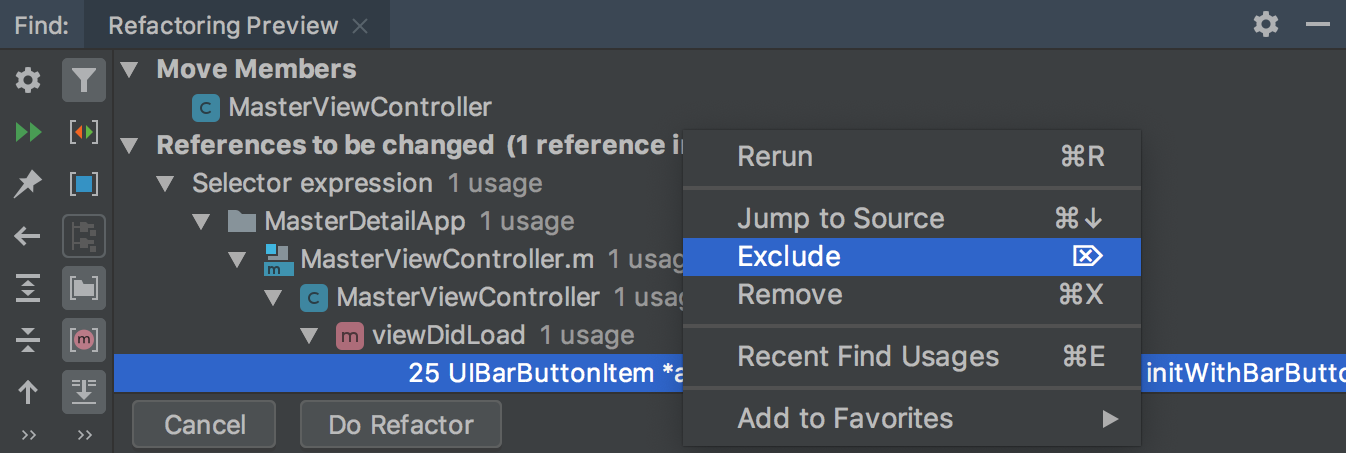
Task: Toggle the filter funnel button
Action: (x=84, y=80)
